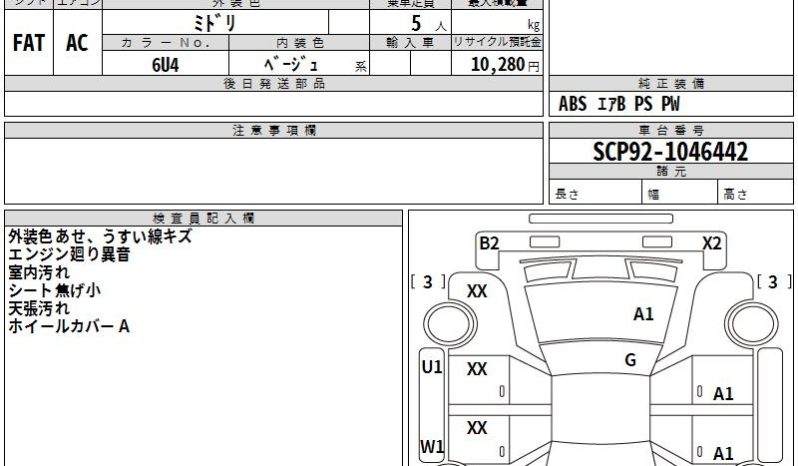
Task: Click the リサイクル預託金 header
Action: pos(497,42)
